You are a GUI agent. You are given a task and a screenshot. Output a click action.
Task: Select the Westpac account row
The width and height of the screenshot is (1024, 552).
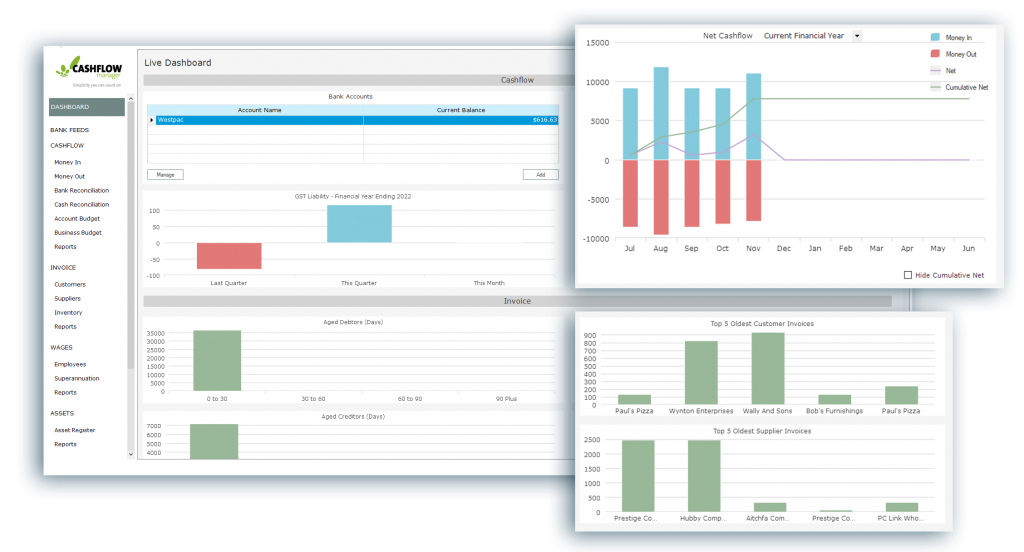click(353, 120)
